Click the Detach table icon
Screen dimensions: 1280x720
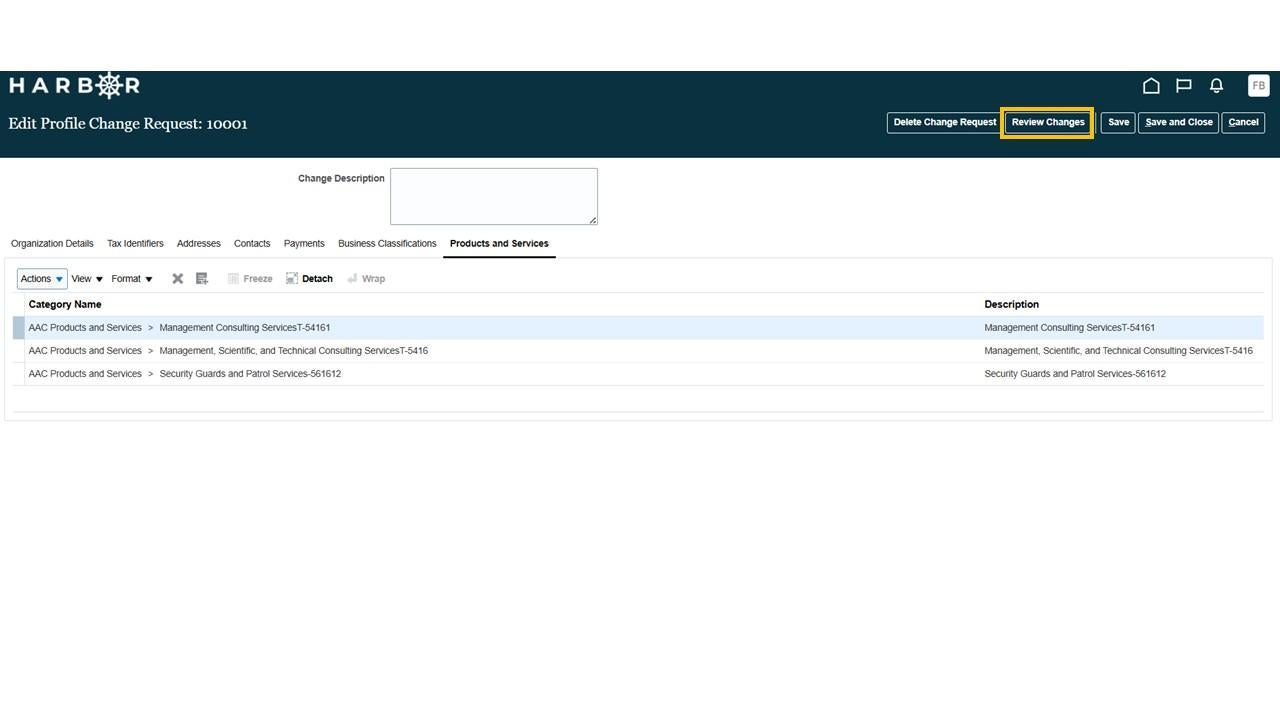point(309,279)
